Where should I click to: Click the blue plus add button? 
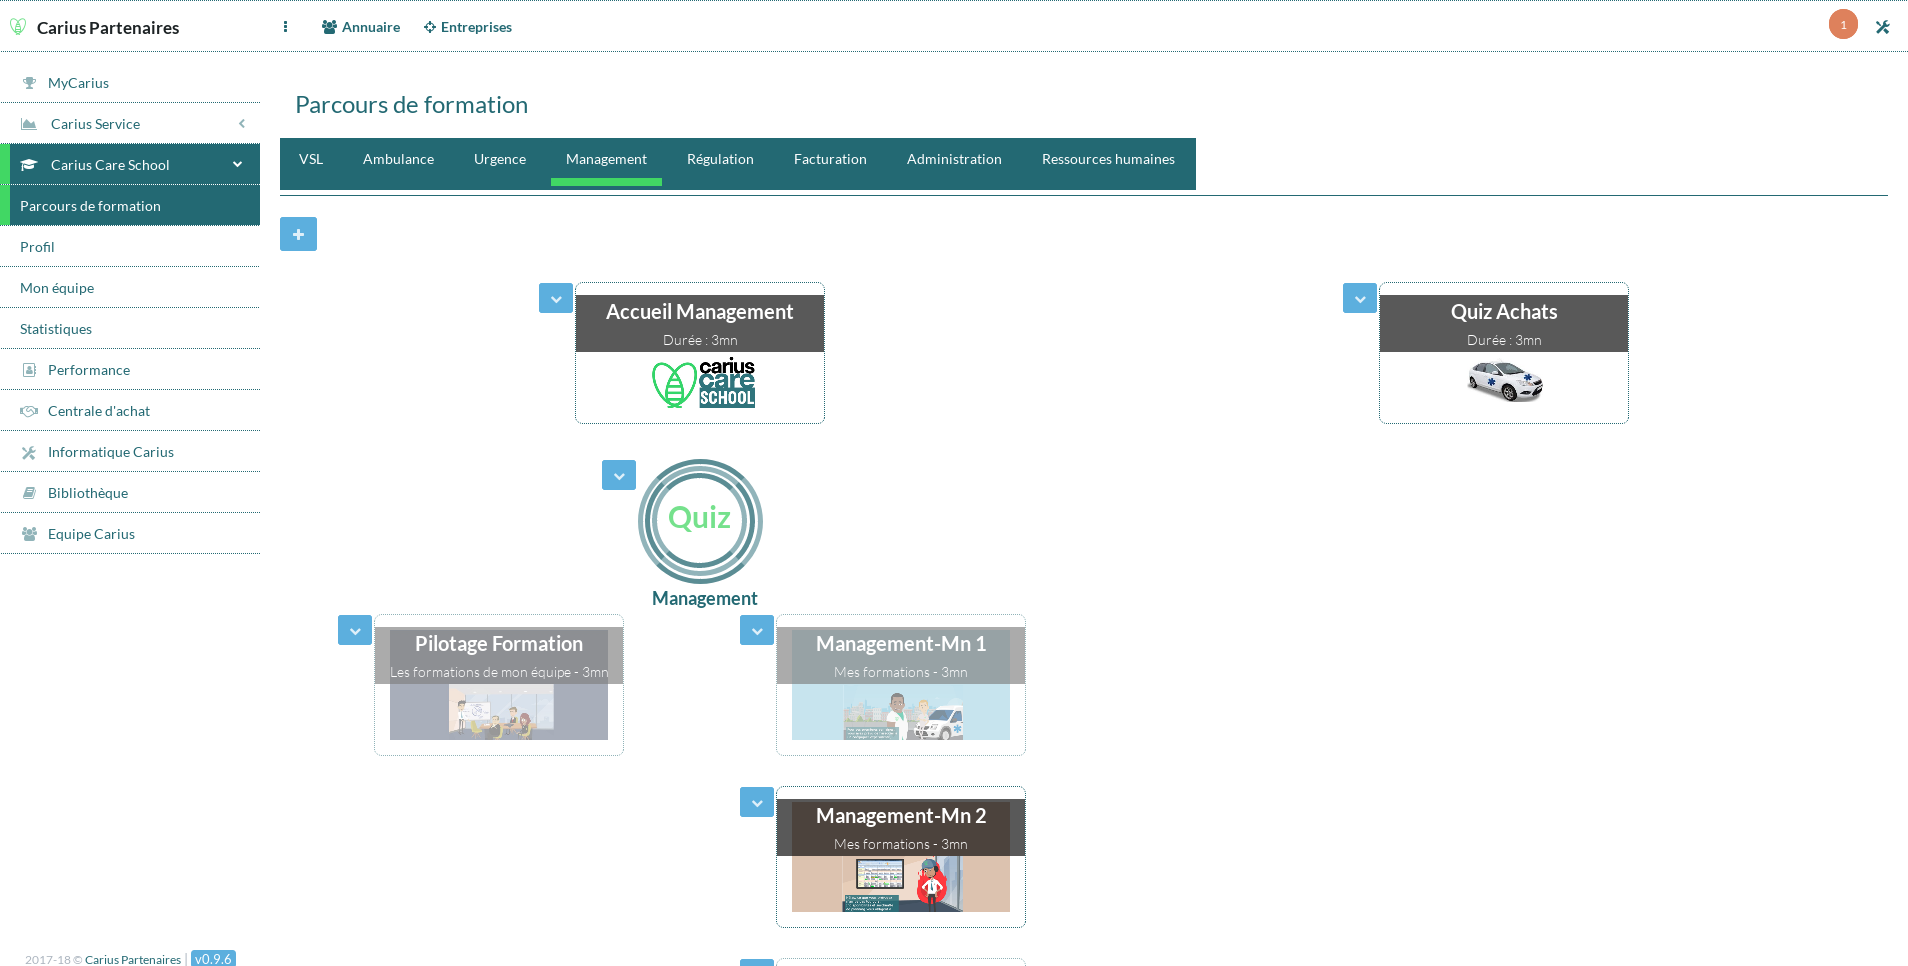[298, 234]
